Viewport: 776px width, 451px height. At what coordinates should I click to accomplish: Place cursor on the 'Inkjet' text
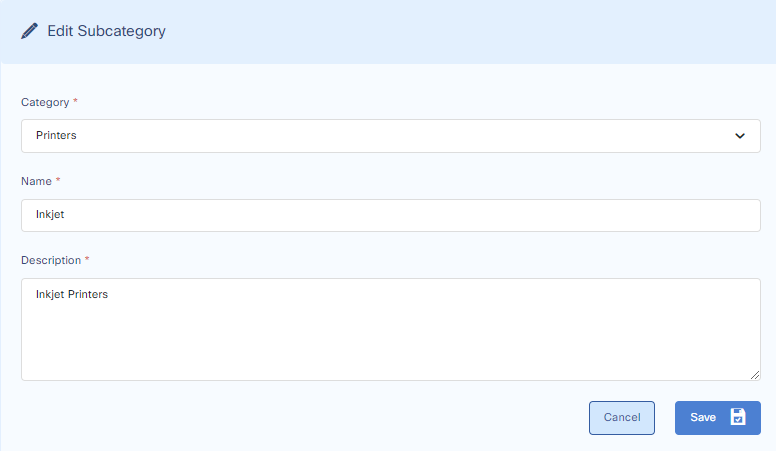pyautogui.click(x=50, y=215)
